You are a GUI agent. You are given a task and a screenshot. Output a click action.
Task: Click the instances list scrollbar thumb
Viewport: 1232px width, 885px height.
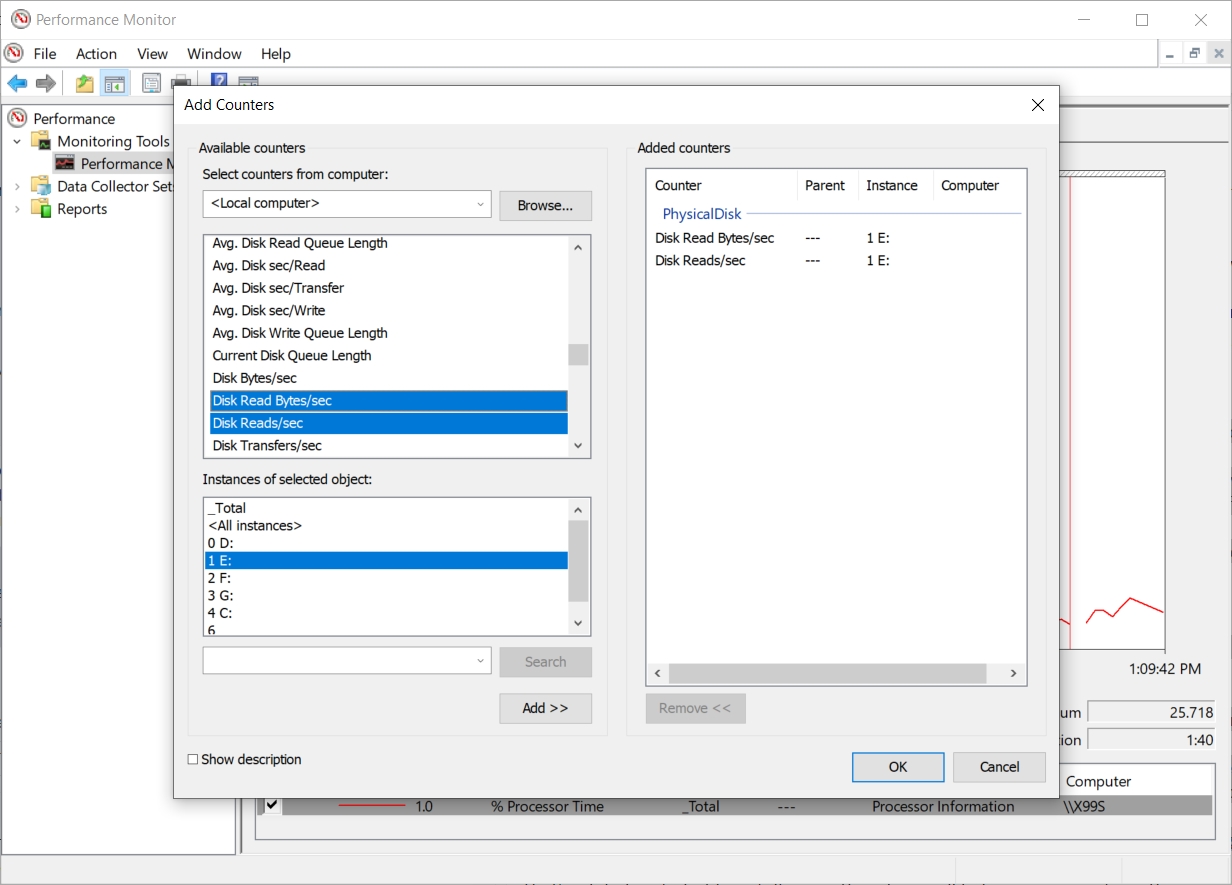(x=578, y=561)
